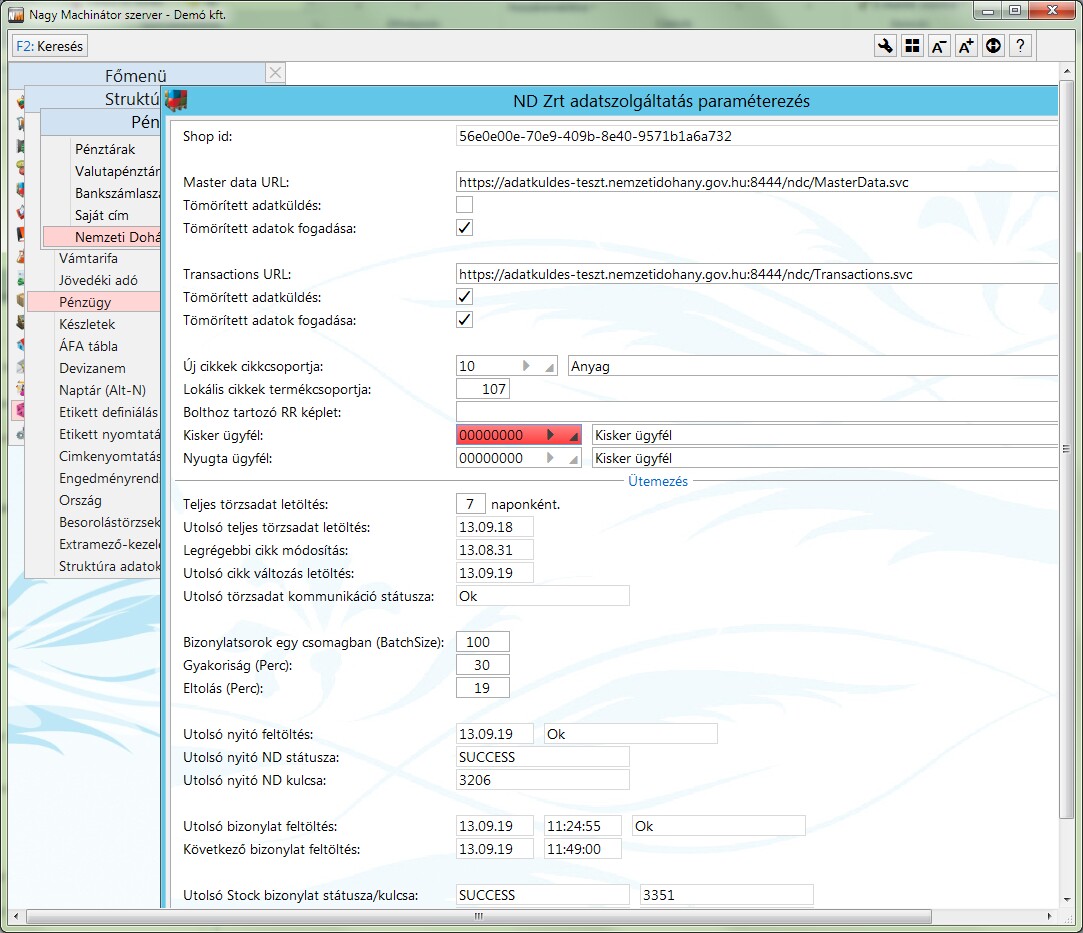Click the horizontal scrollbar thumb
Image resolution: width=1083 pixels, height=933 pixels.
pos(479,916)
